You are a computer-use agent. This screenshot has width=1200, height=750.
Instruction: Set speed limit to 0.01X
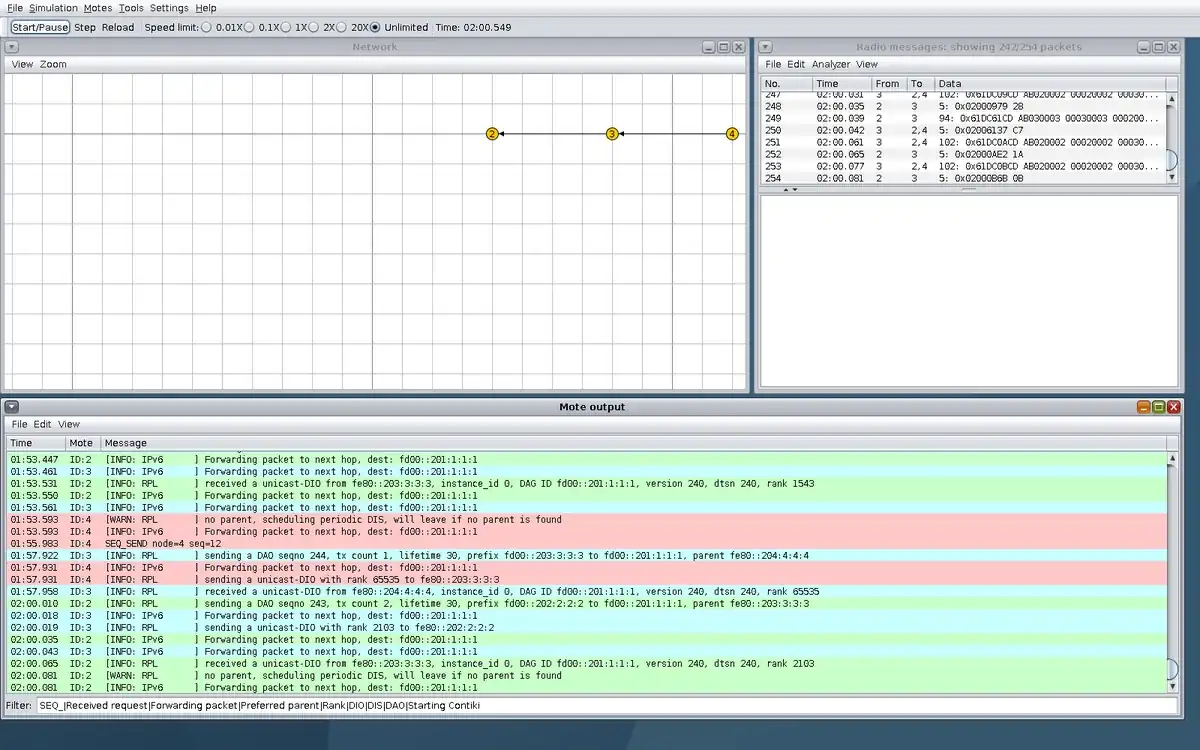pos(206,27)
